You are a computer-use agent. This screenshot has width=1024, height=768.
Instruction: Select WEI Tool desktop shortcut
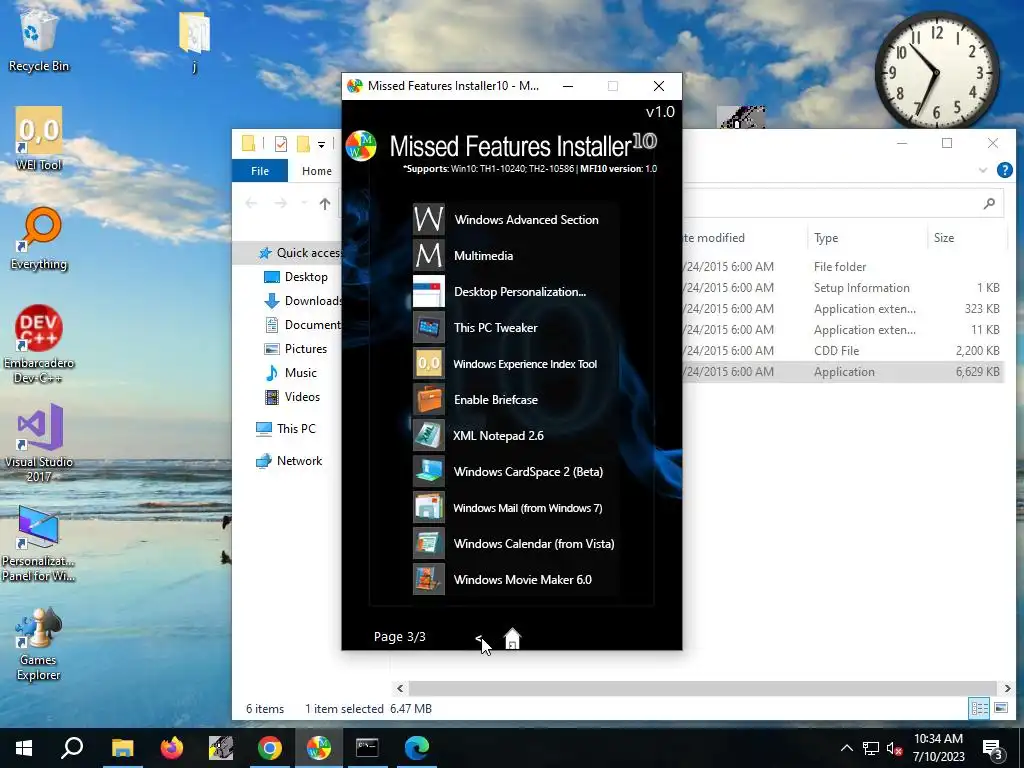[x=39, y=139]
